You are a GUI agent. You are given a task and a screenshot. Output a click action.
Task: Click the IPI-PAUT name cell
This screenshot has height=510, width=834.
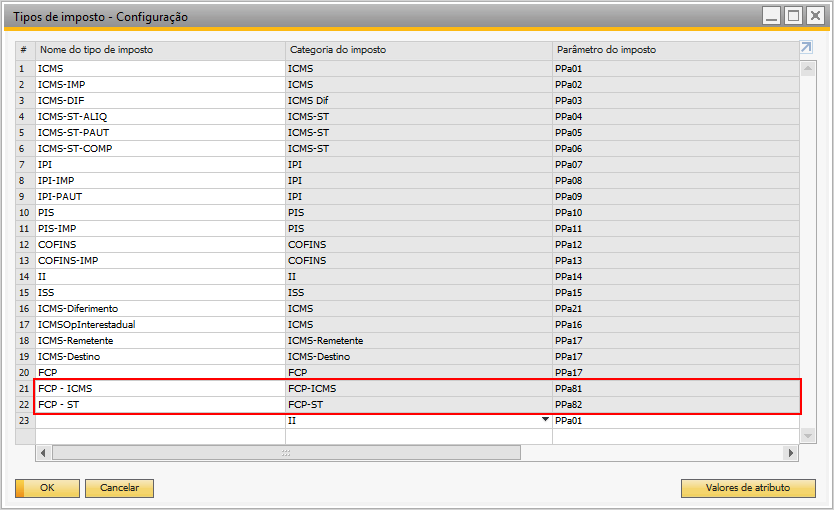(160, 197)
